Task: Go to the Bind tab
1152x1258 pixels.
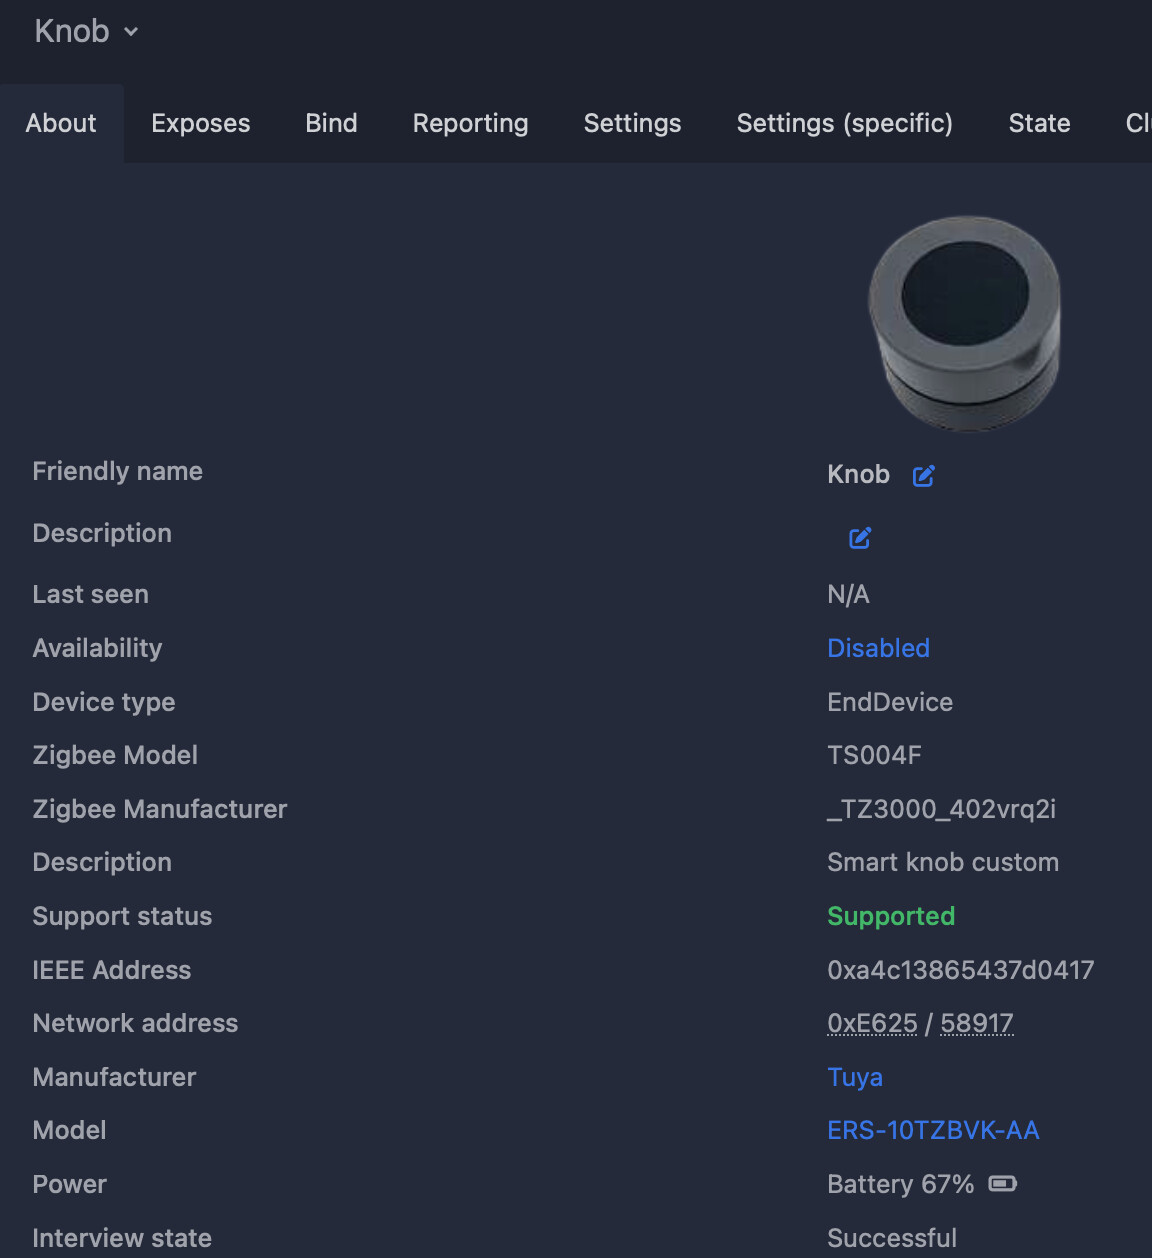Action: pyautogui.click(x=331, y=123)
